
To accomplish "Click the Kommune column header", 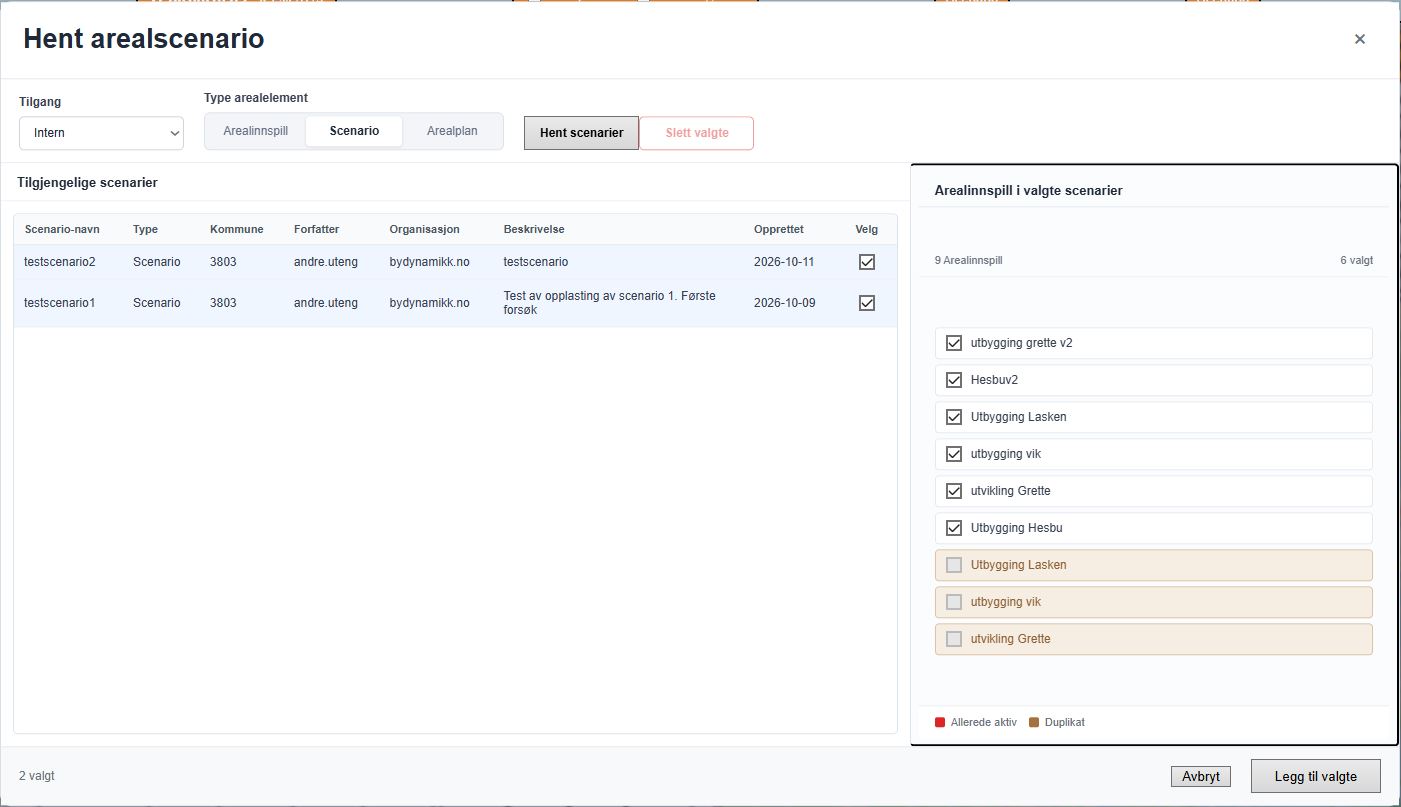I will (x=237, y=229).
